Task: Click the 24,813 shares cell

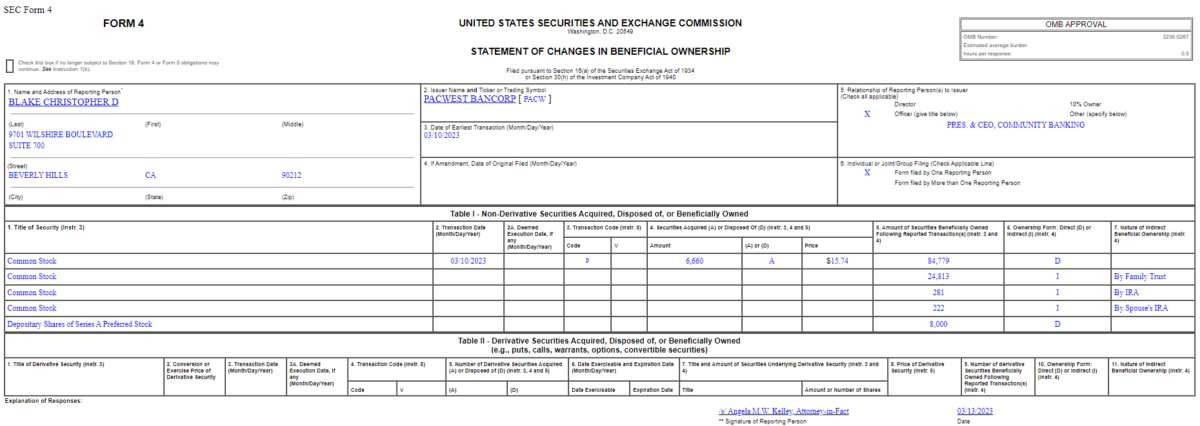Action: point(938,276)
